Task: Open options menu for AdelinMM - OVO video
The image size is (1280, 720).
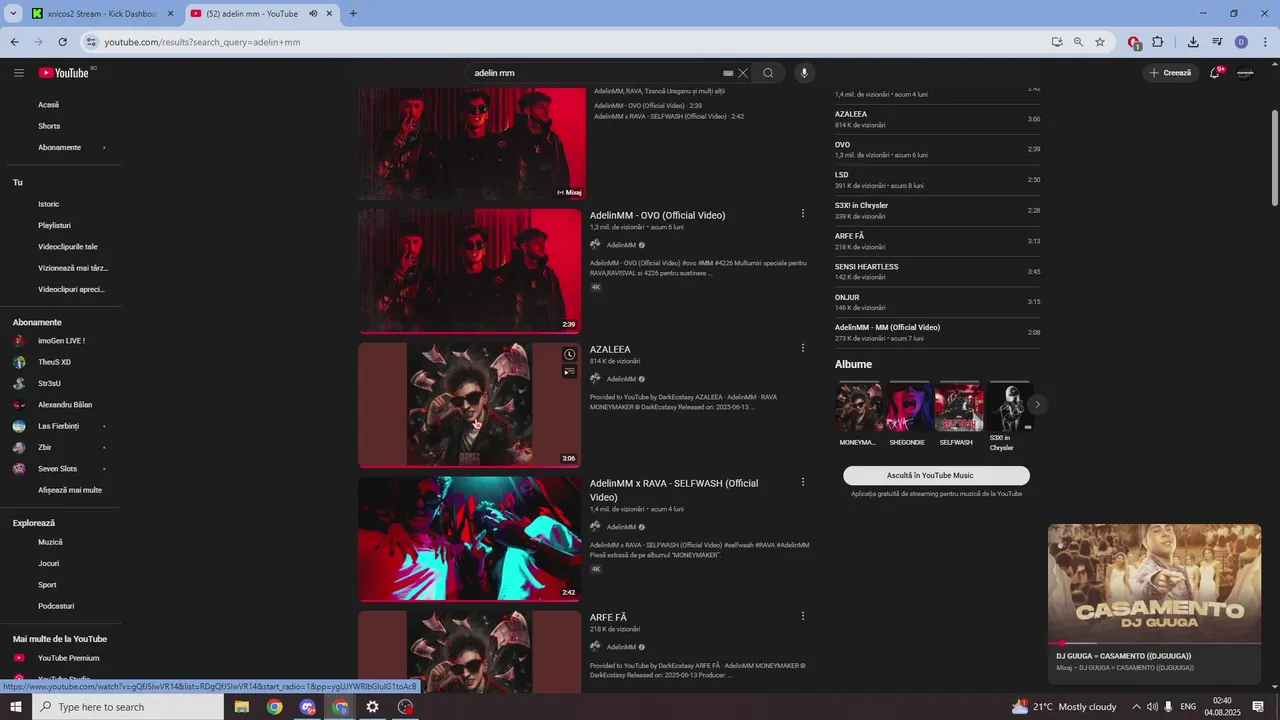Action: [802, 213]
